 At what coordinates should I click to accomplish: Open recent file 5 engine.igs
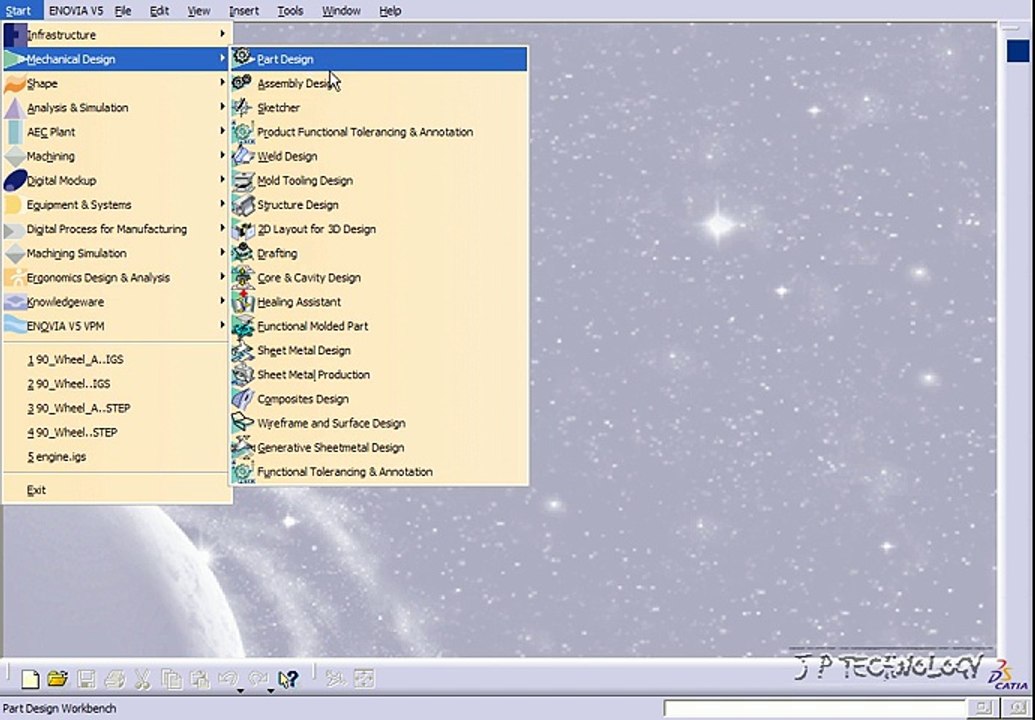117,457
